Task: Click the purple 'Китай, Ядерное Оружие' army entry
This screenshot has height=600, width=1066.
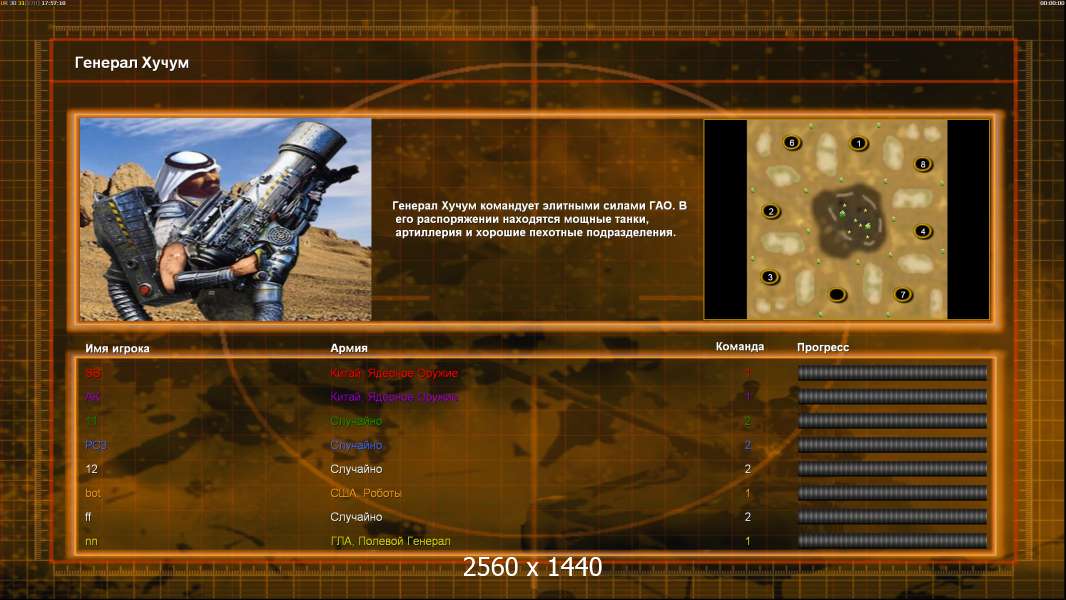Action: (394, 397)
